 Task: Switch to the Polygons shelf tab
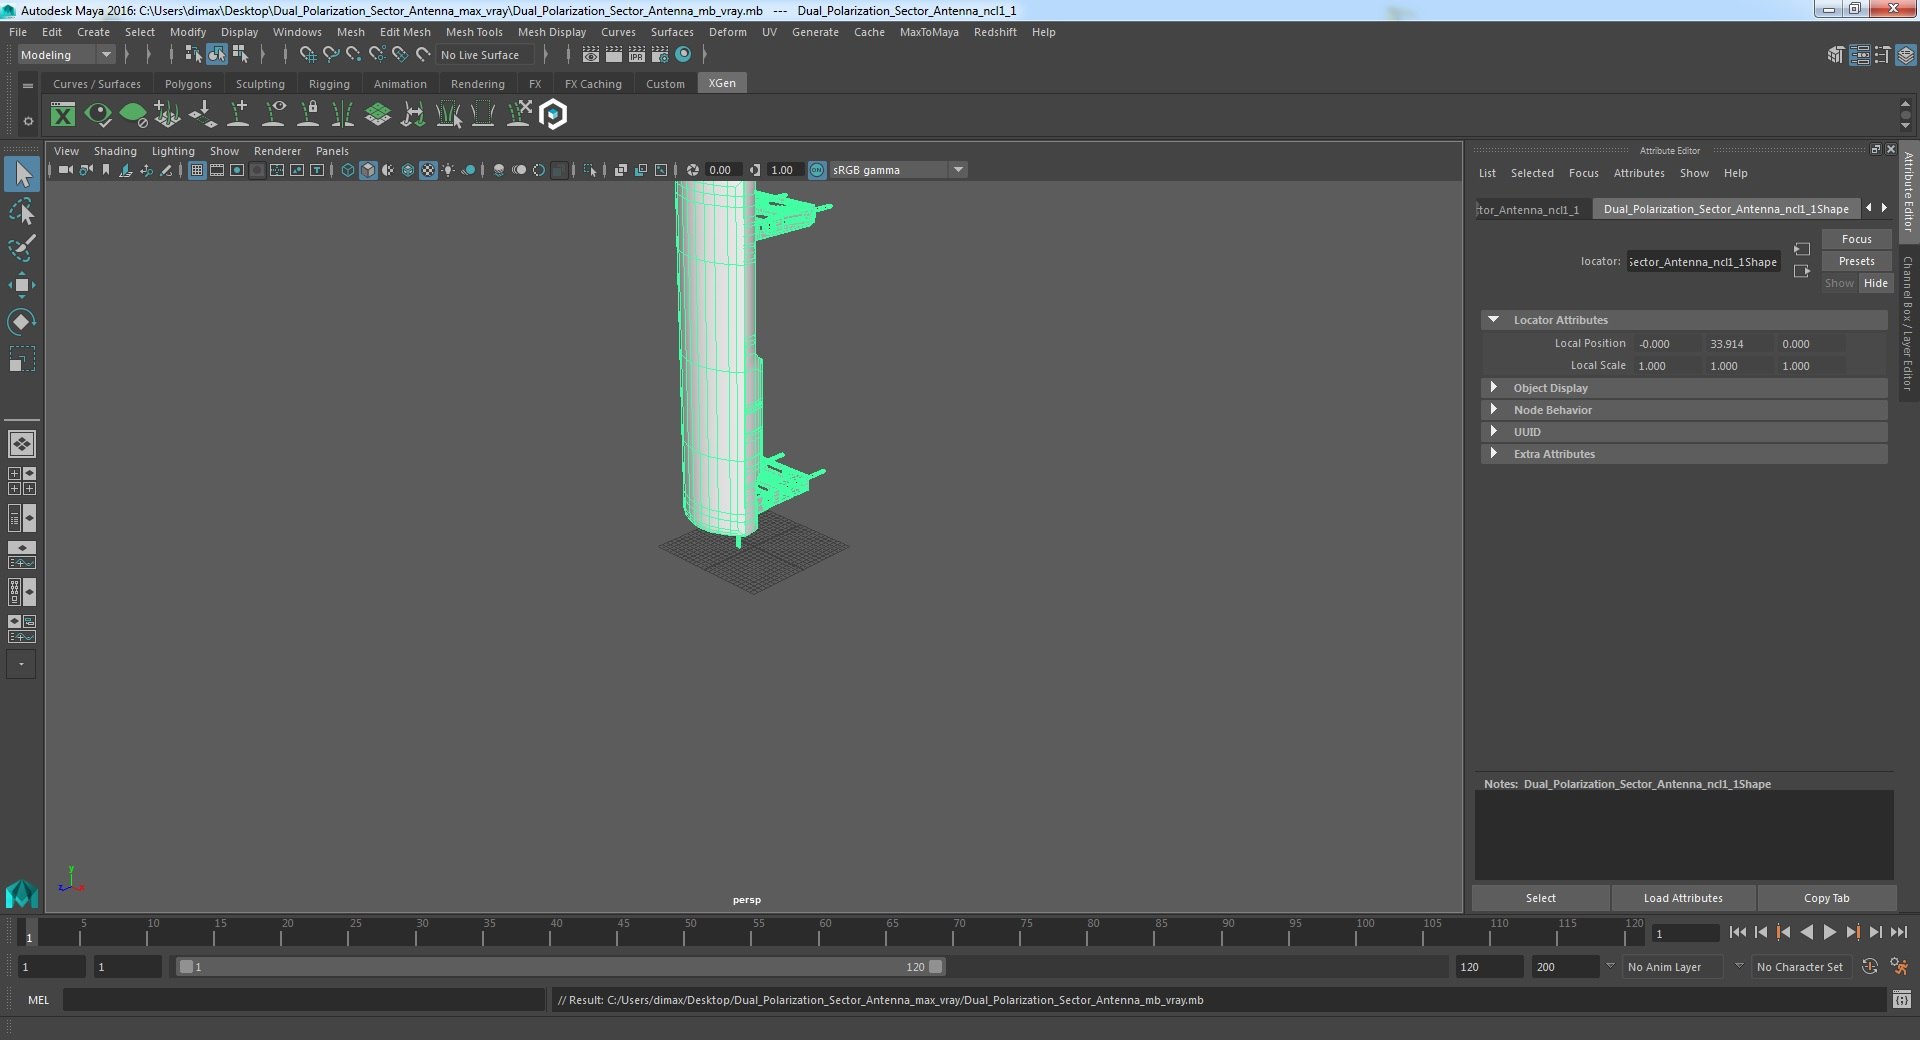(x=188, y=84)
